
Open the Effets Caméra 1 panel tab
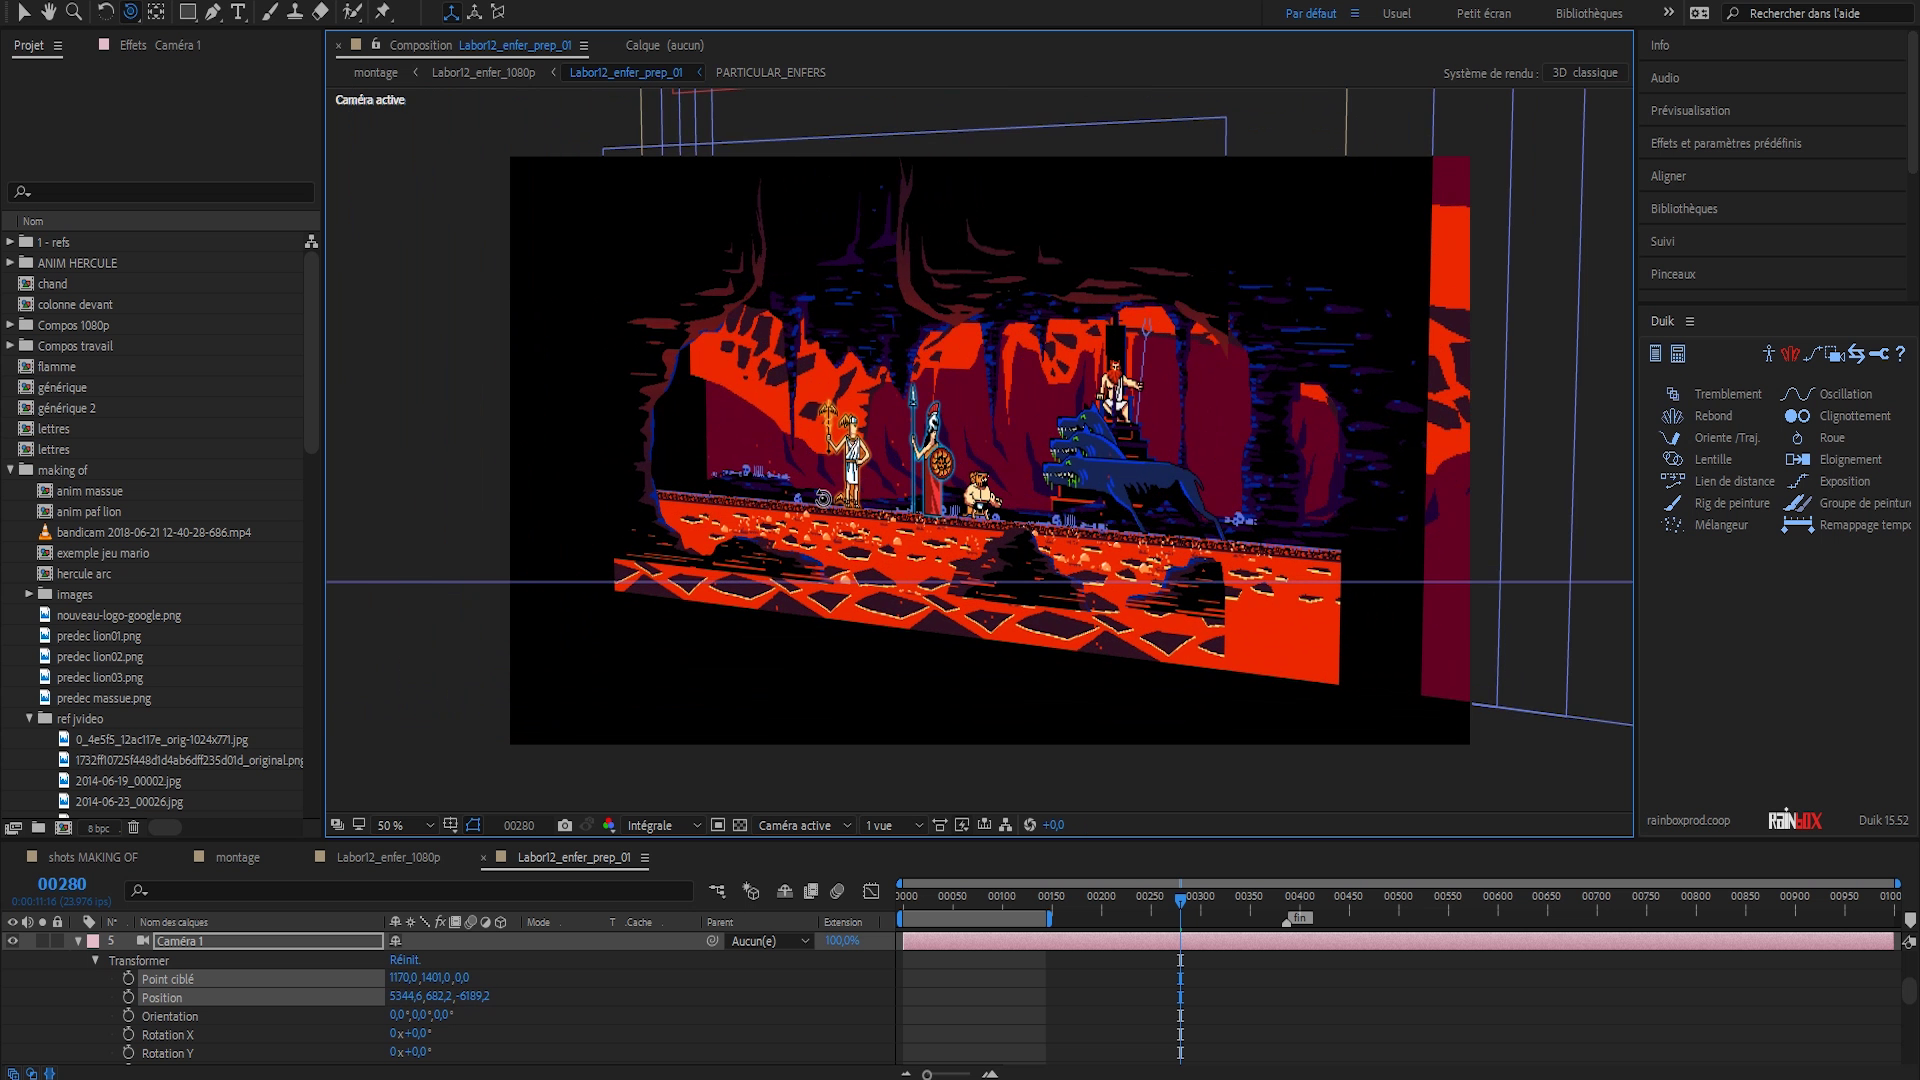[160, 45]
